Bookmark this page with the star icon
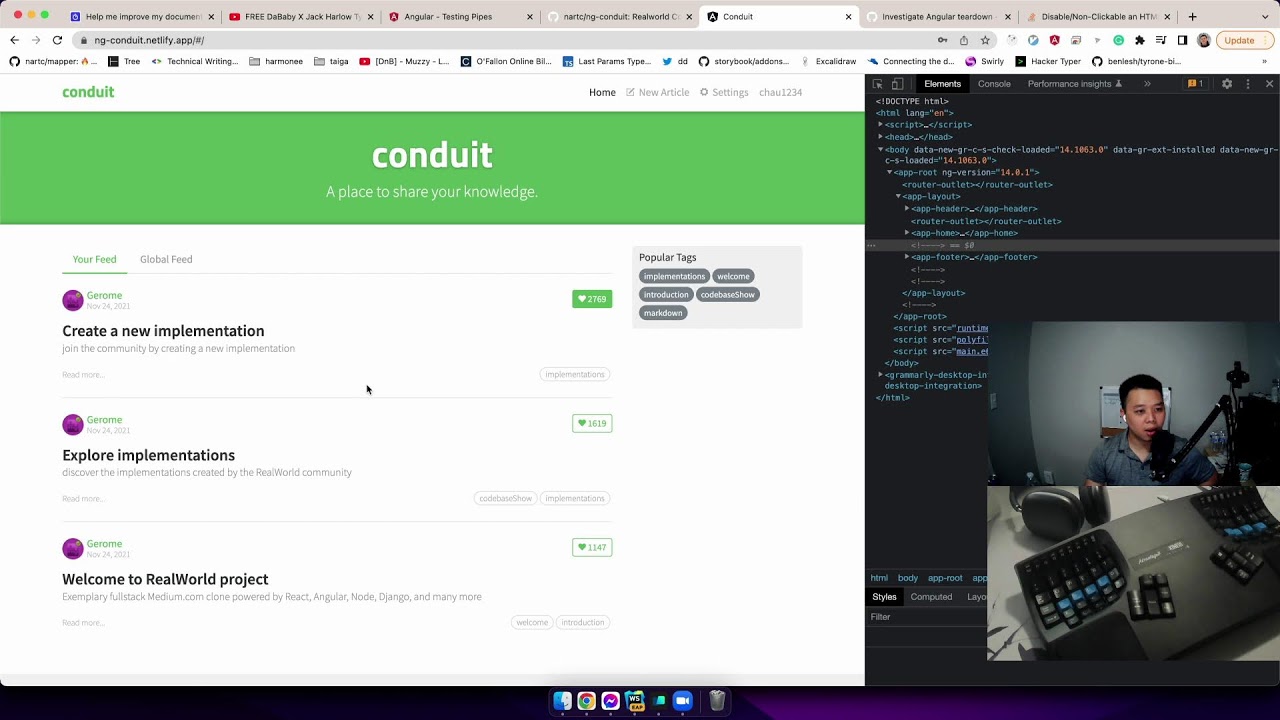The height and width of the screenshot is (720, 1280). pyautogui.click(x=985, y=40)
